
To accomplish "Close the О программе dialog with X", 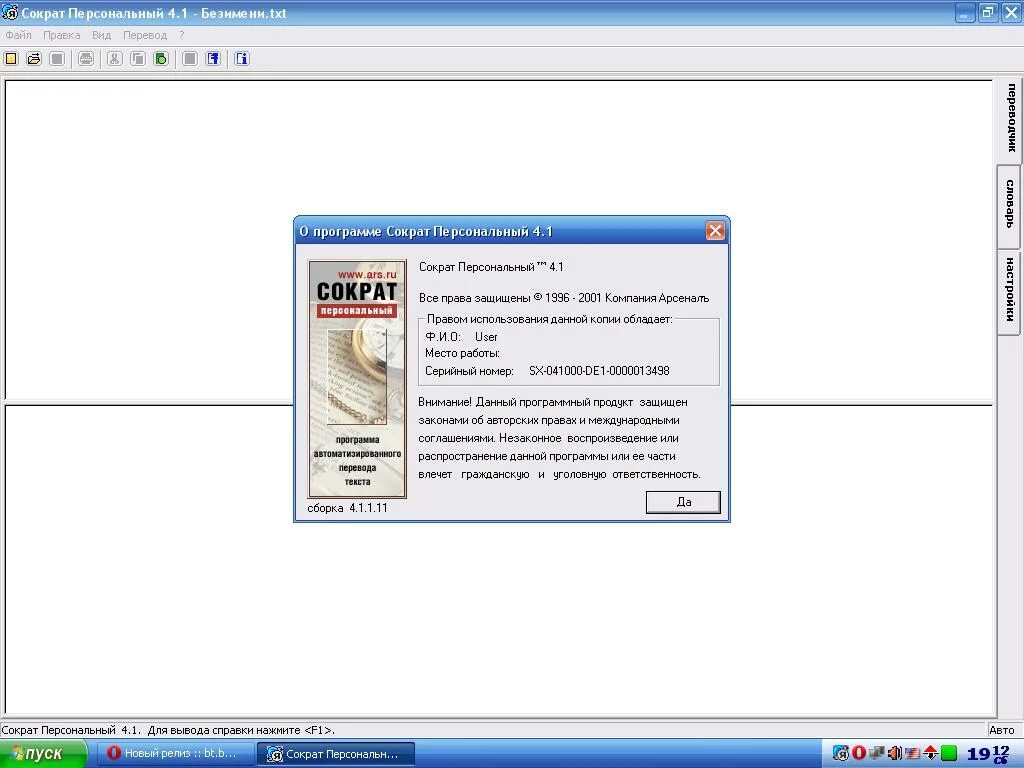I will pos(715,231).
